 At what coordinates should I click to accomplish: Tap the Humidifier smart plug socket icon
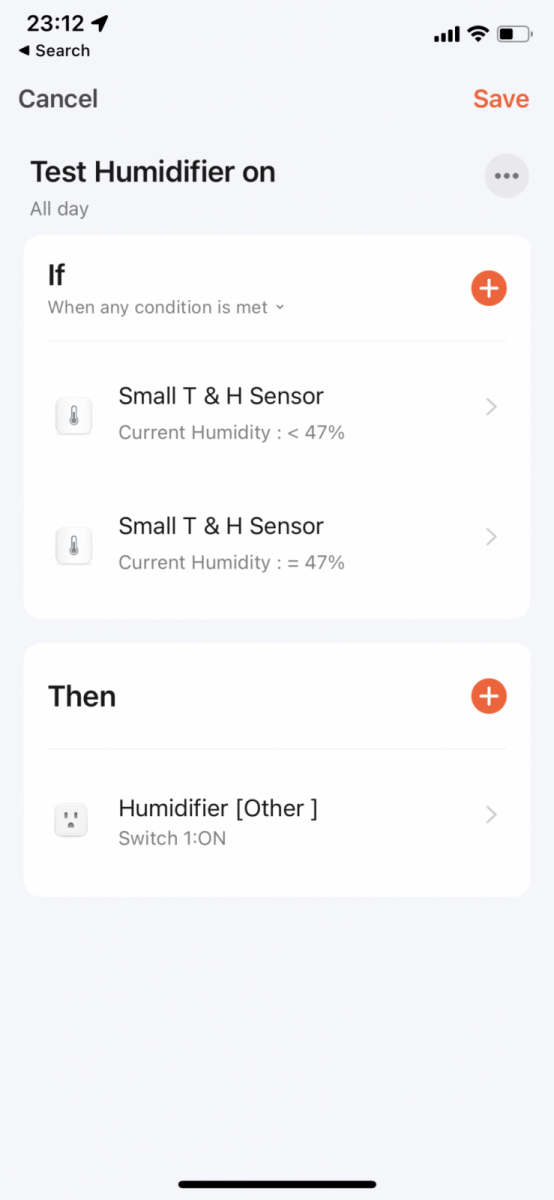pos(71,822)
